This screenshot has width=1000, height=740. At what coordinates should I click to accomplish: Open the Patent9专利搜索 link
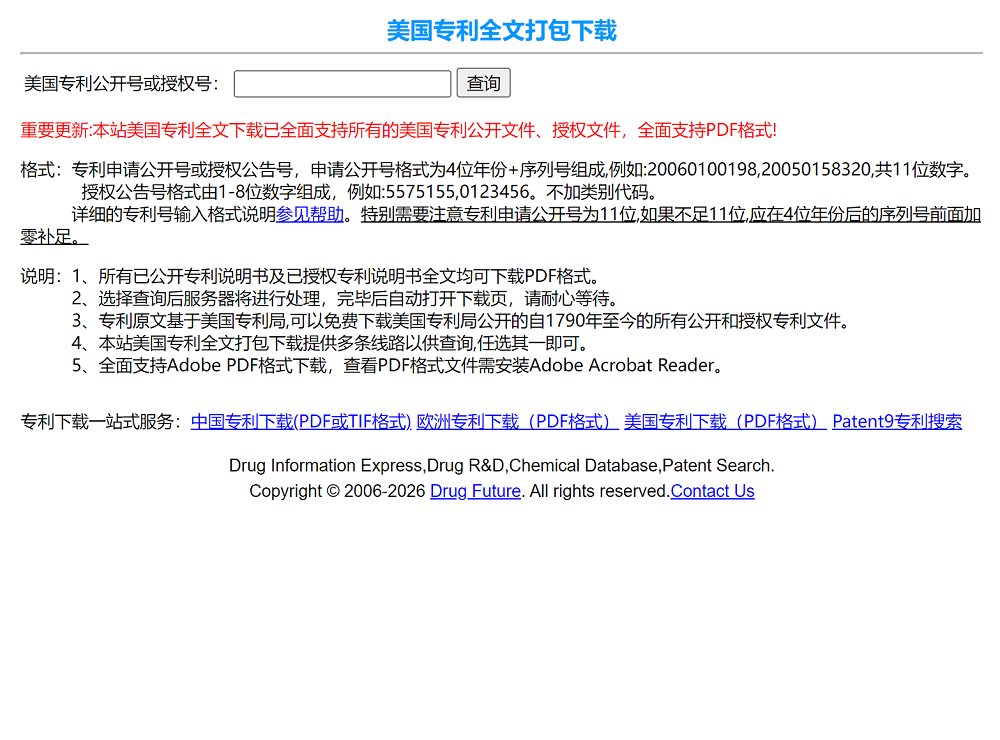coord(896,422)
